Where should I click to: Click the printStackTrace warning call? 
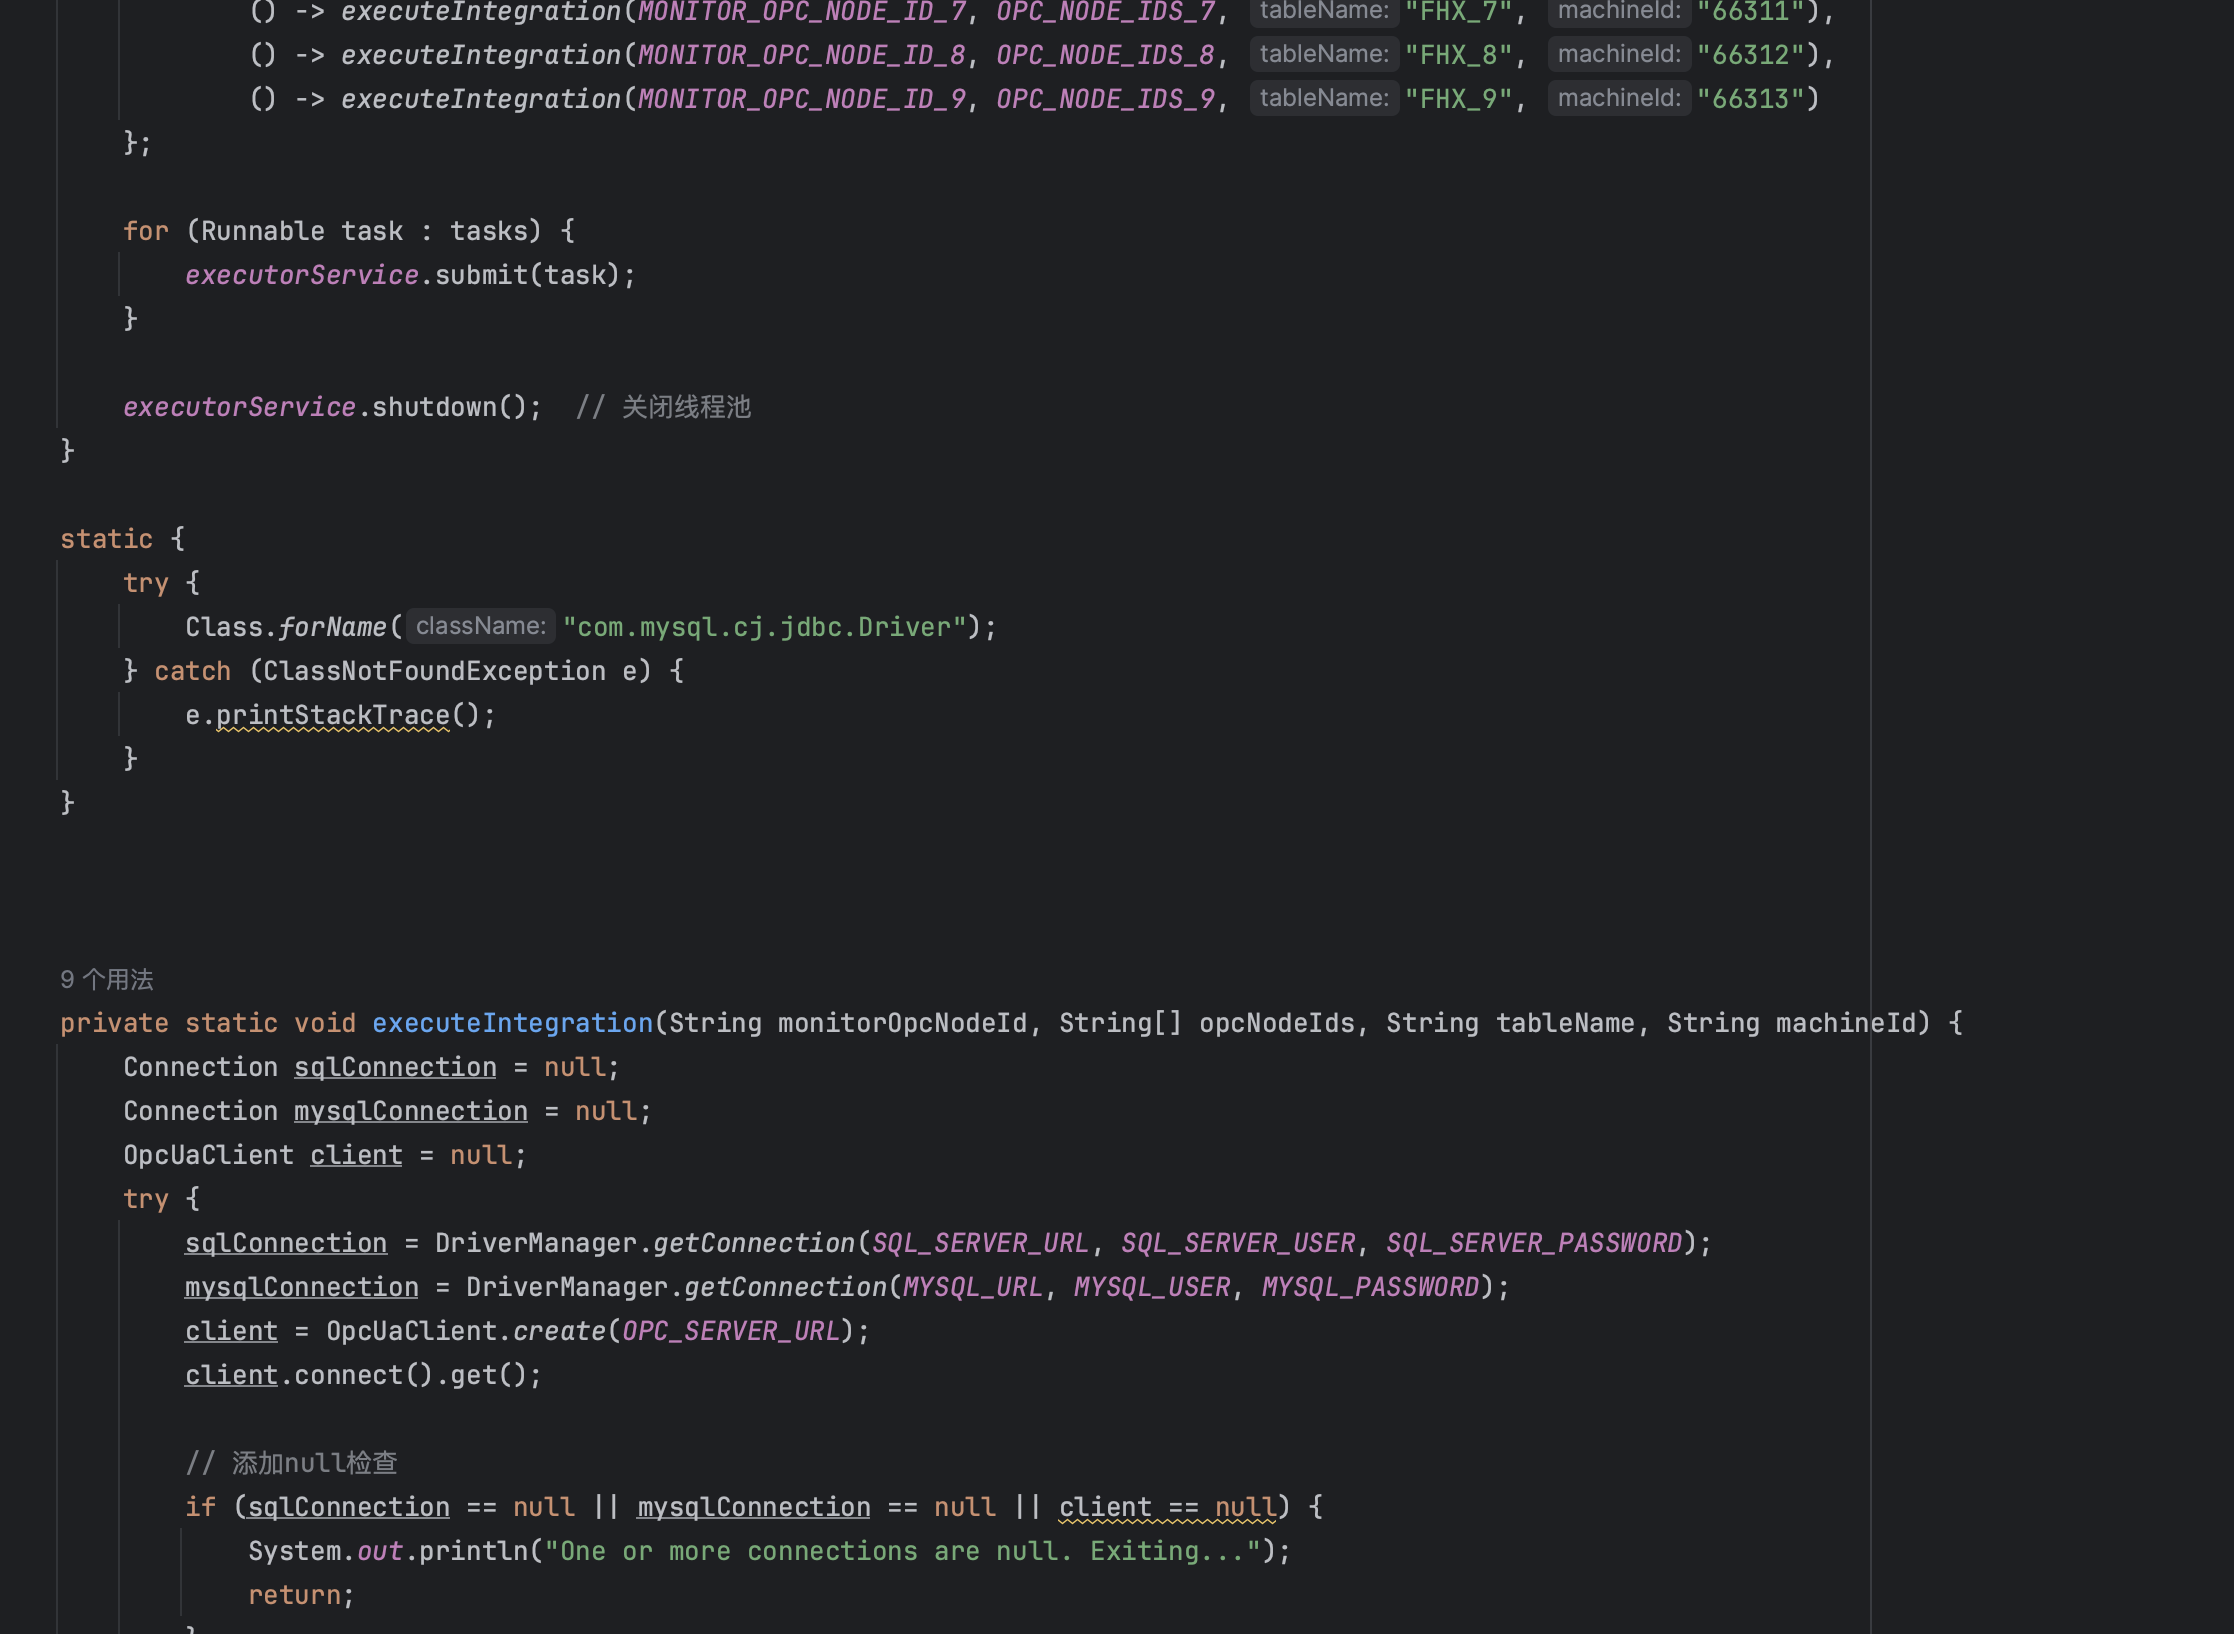coord(333,715)
